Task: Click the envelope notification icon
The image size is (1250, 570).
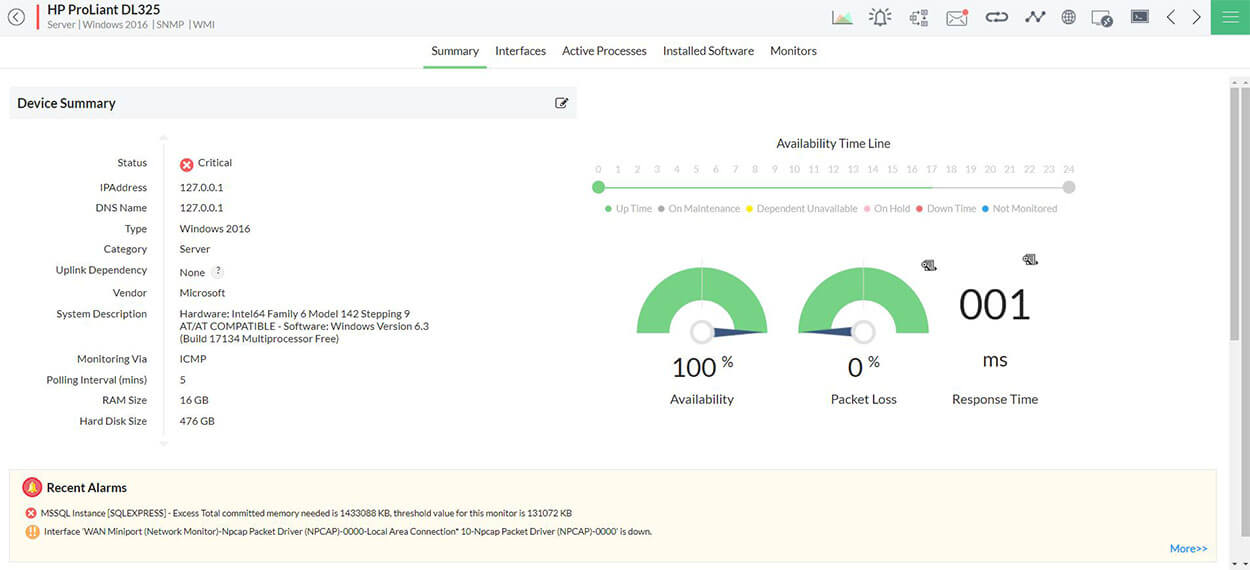Action: click(957, 17)
